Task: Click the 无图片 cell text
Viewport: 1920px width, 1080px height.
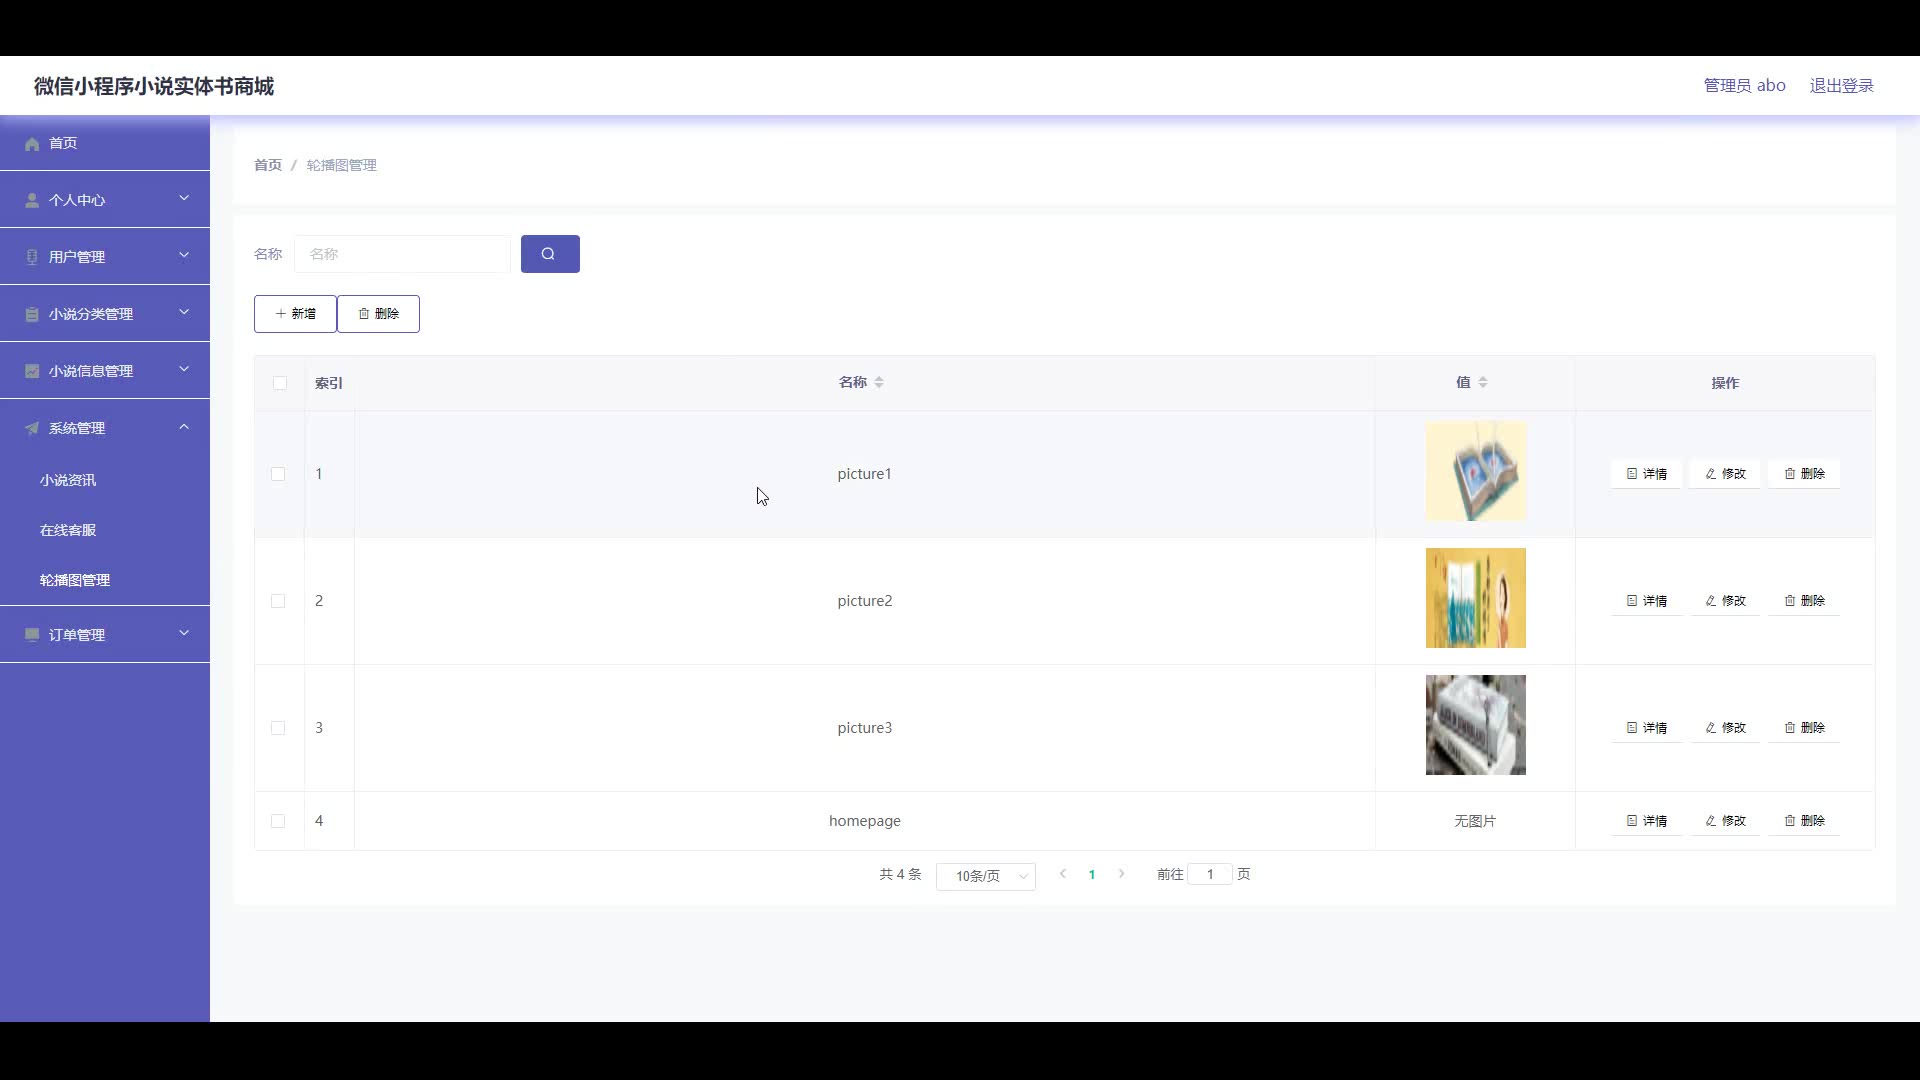Action: (1475, 821)
